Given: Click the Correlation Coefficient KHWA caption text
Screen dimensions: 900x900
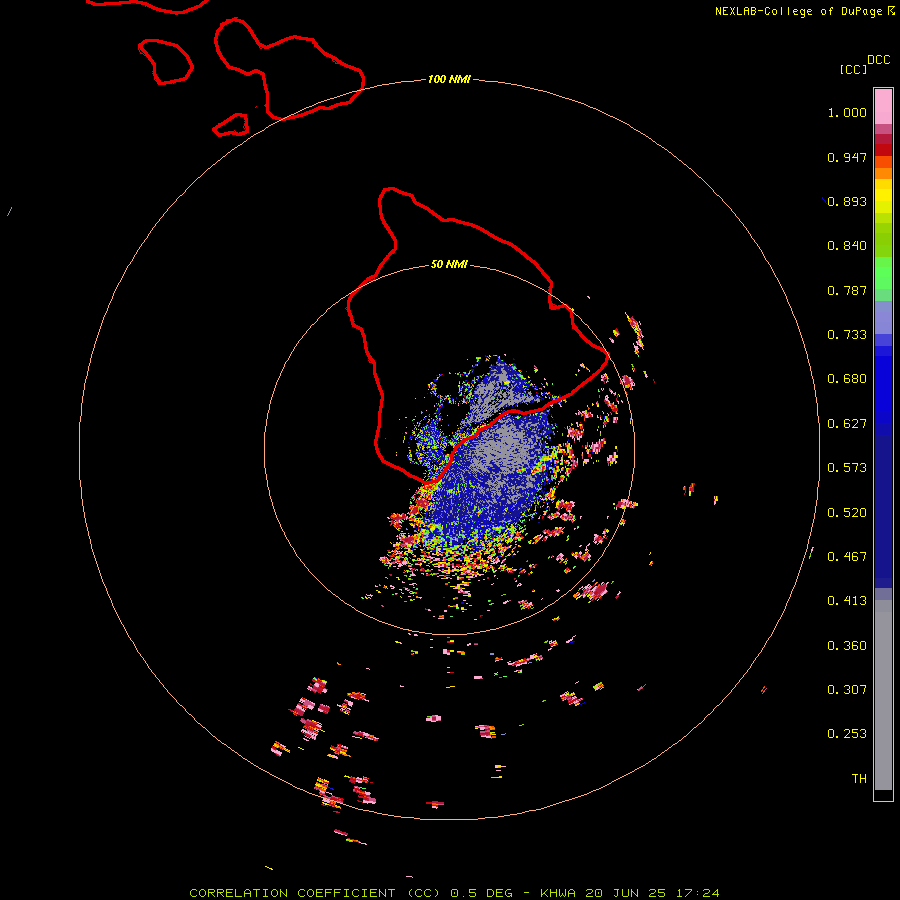Looking at the screenshot, I should click(x=455, y=893).
